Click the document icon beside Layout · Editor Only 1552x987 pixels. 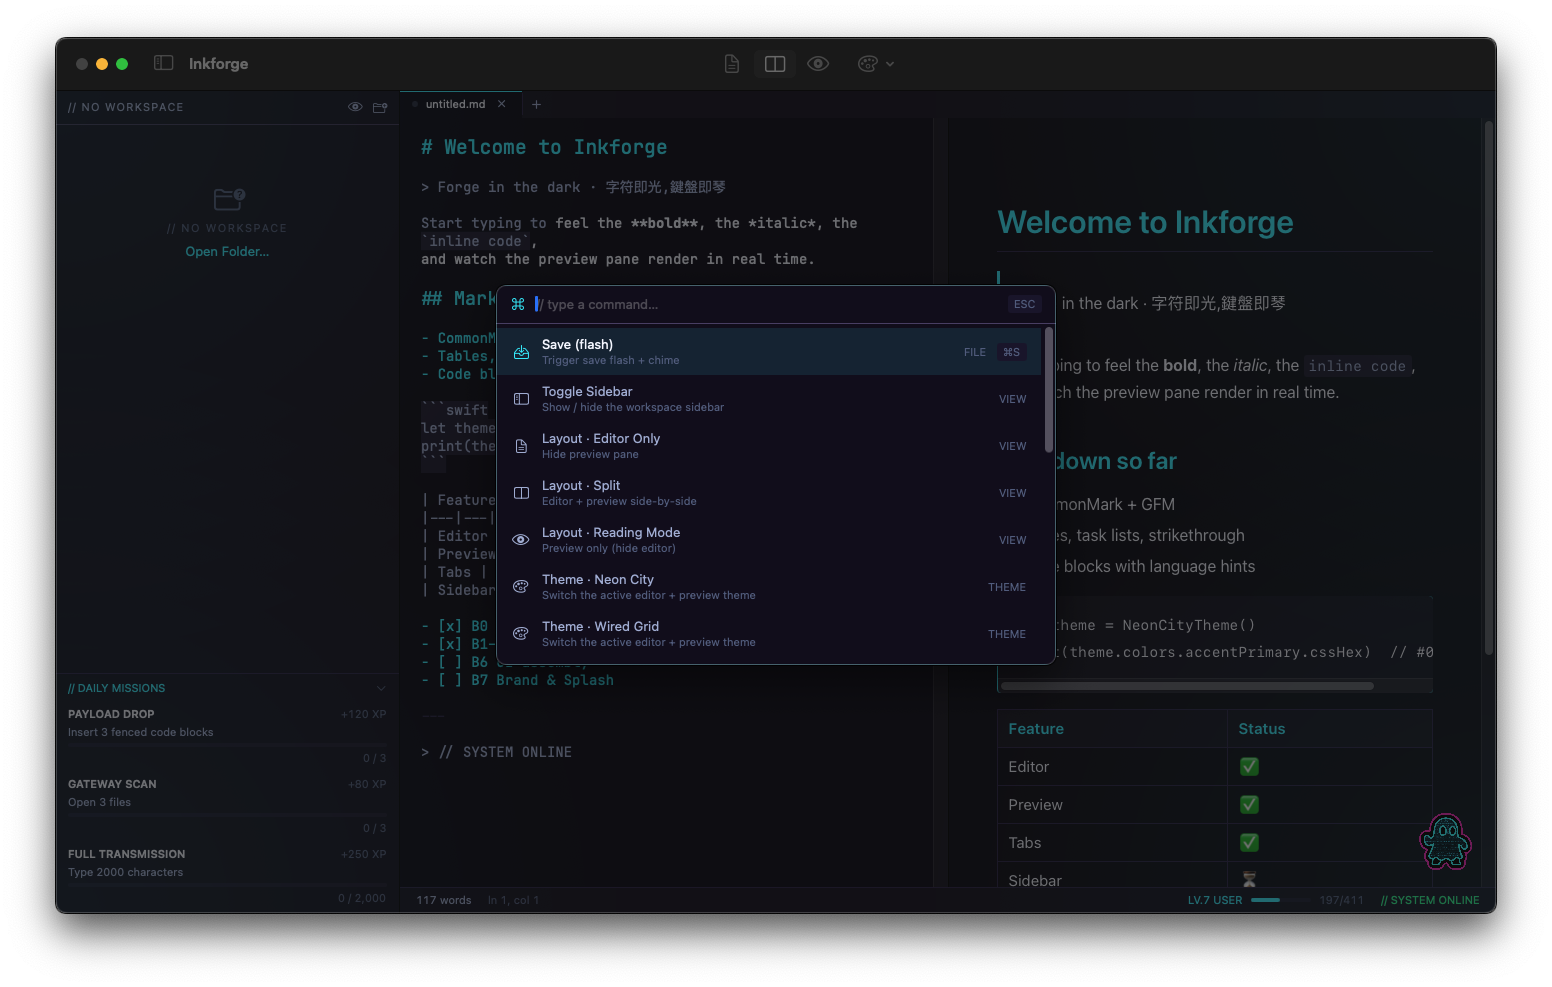(x=521, y=446)
